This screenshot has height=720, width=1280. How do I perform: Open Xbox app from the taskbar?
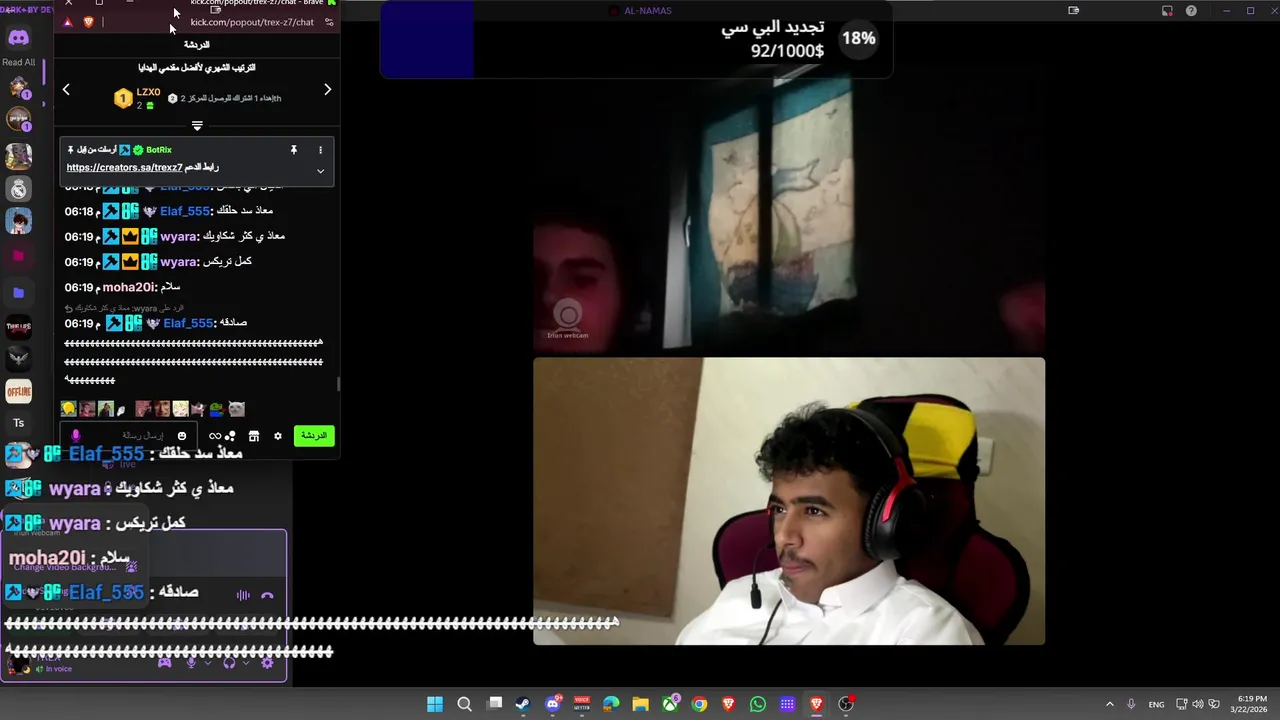click(x=670, y=704)
